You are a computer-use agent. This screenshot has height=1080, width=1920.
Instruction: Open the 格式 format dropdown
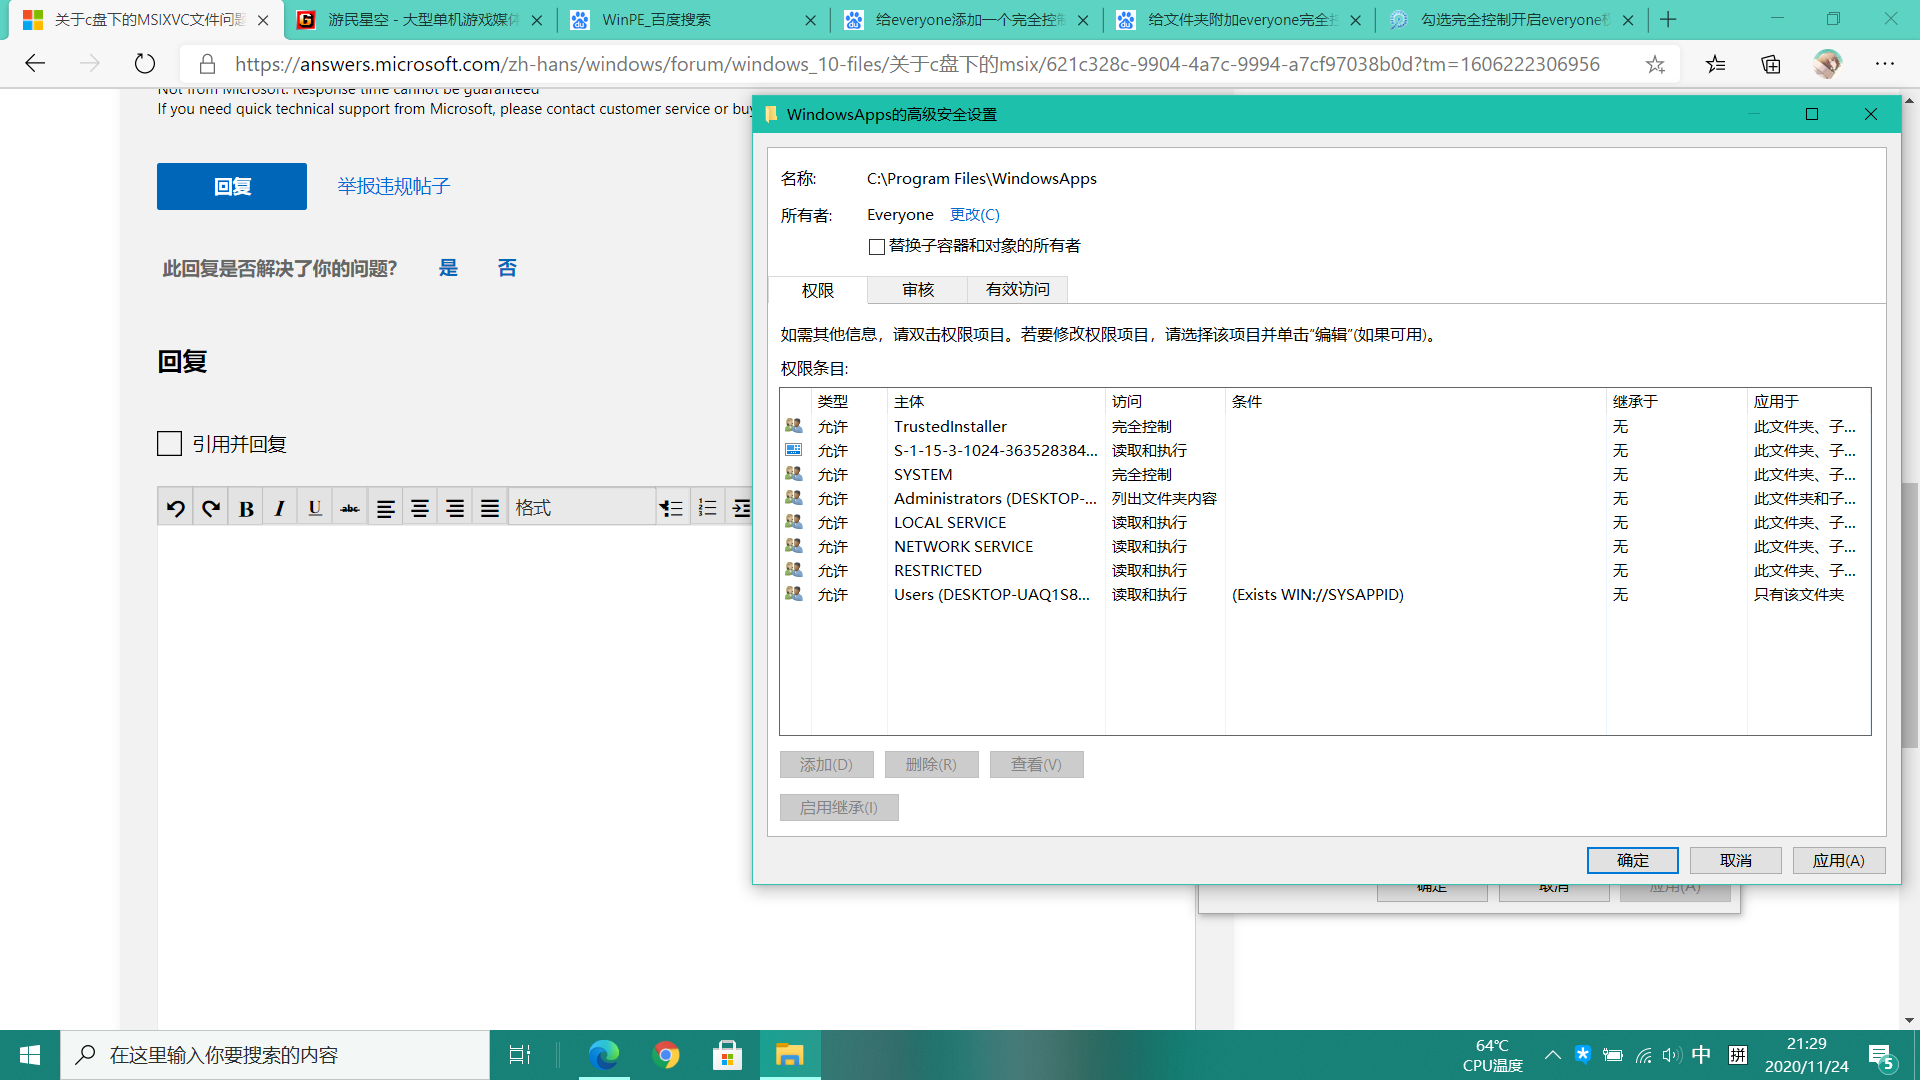[x=580, y=508]
